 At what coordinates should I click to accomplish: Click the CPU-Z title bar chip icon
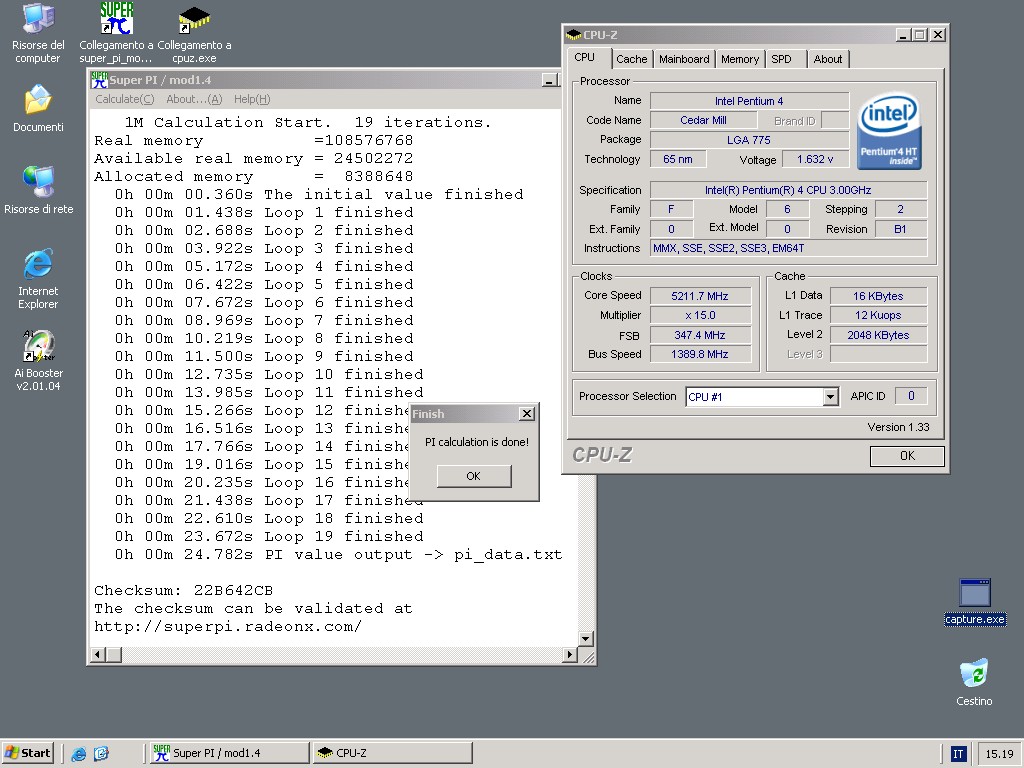[x=573, y=35]
